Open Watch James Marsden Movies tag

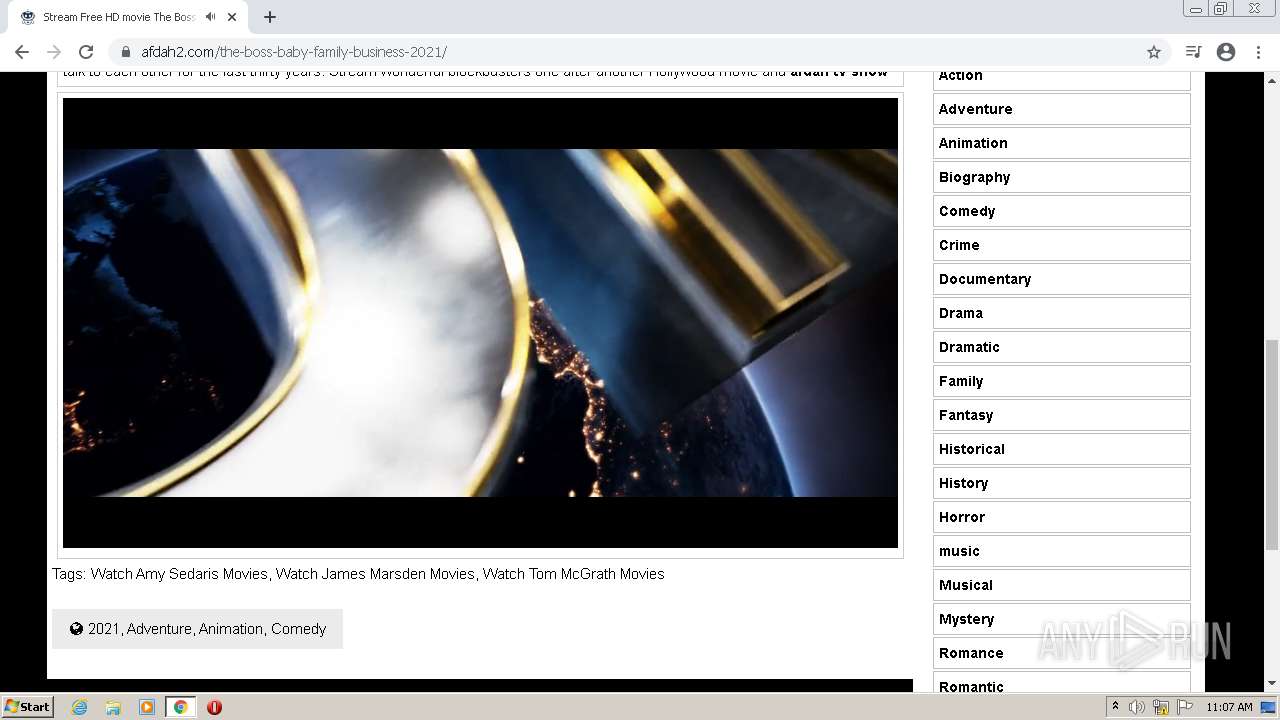pos(375,574)
